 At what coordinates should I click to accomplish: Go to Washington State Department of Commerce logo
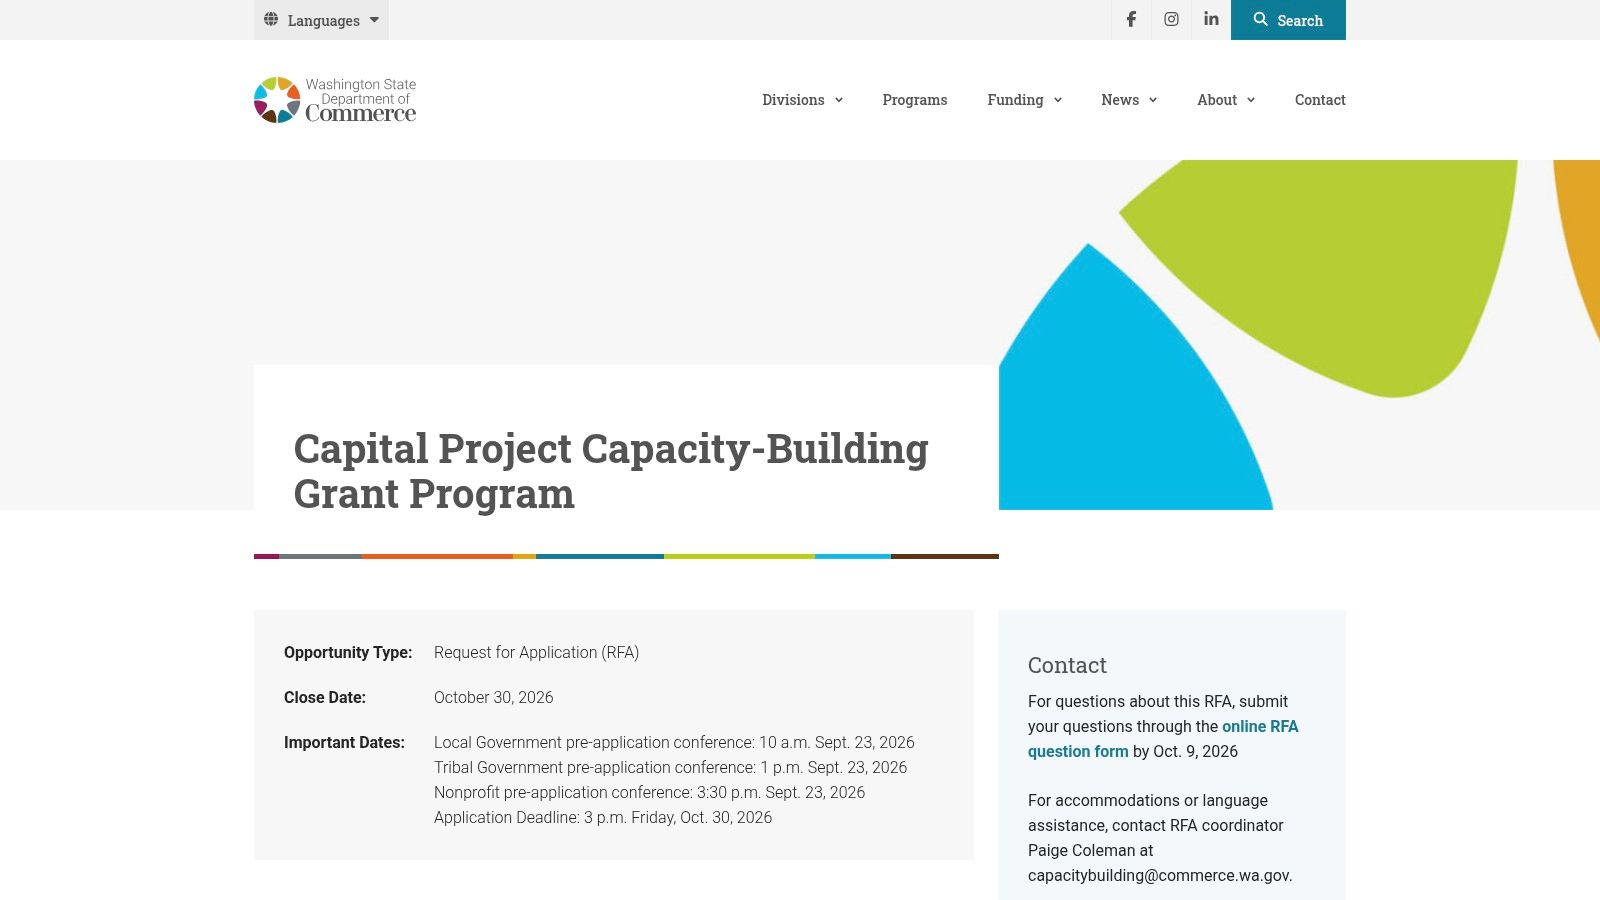[335, 100]
